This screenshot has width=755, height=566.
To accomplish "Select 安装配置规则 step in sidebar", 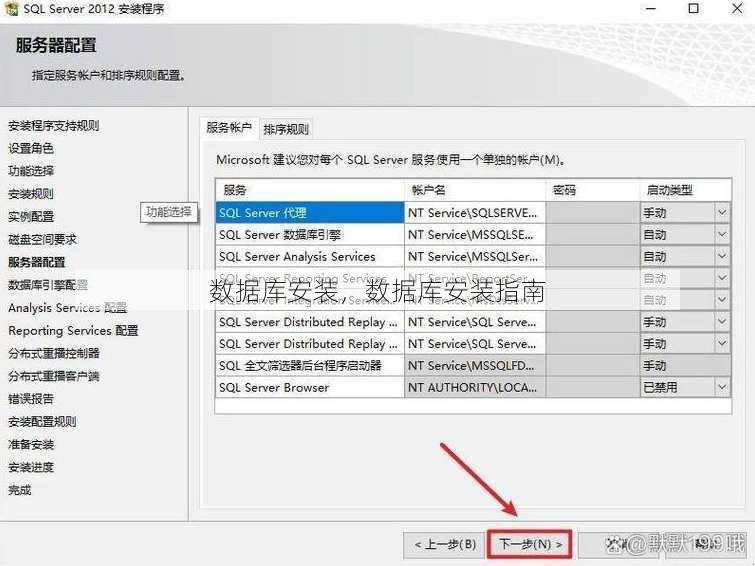I will coord(42,421).
